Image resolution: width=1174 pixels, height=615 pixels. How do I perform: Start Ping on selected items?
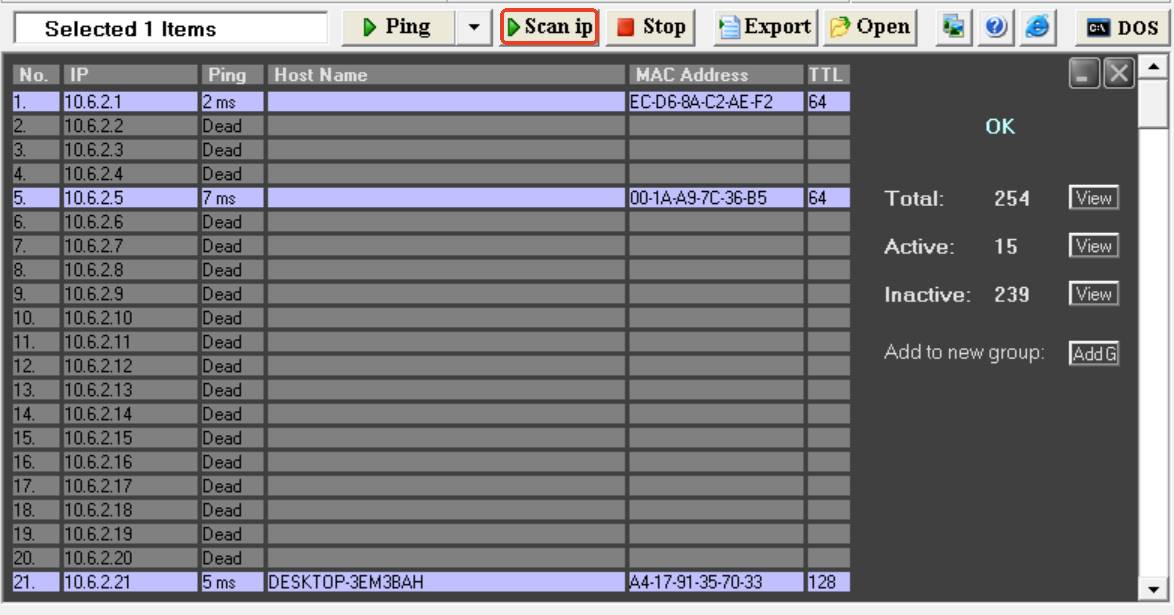[x=397, y=27]
